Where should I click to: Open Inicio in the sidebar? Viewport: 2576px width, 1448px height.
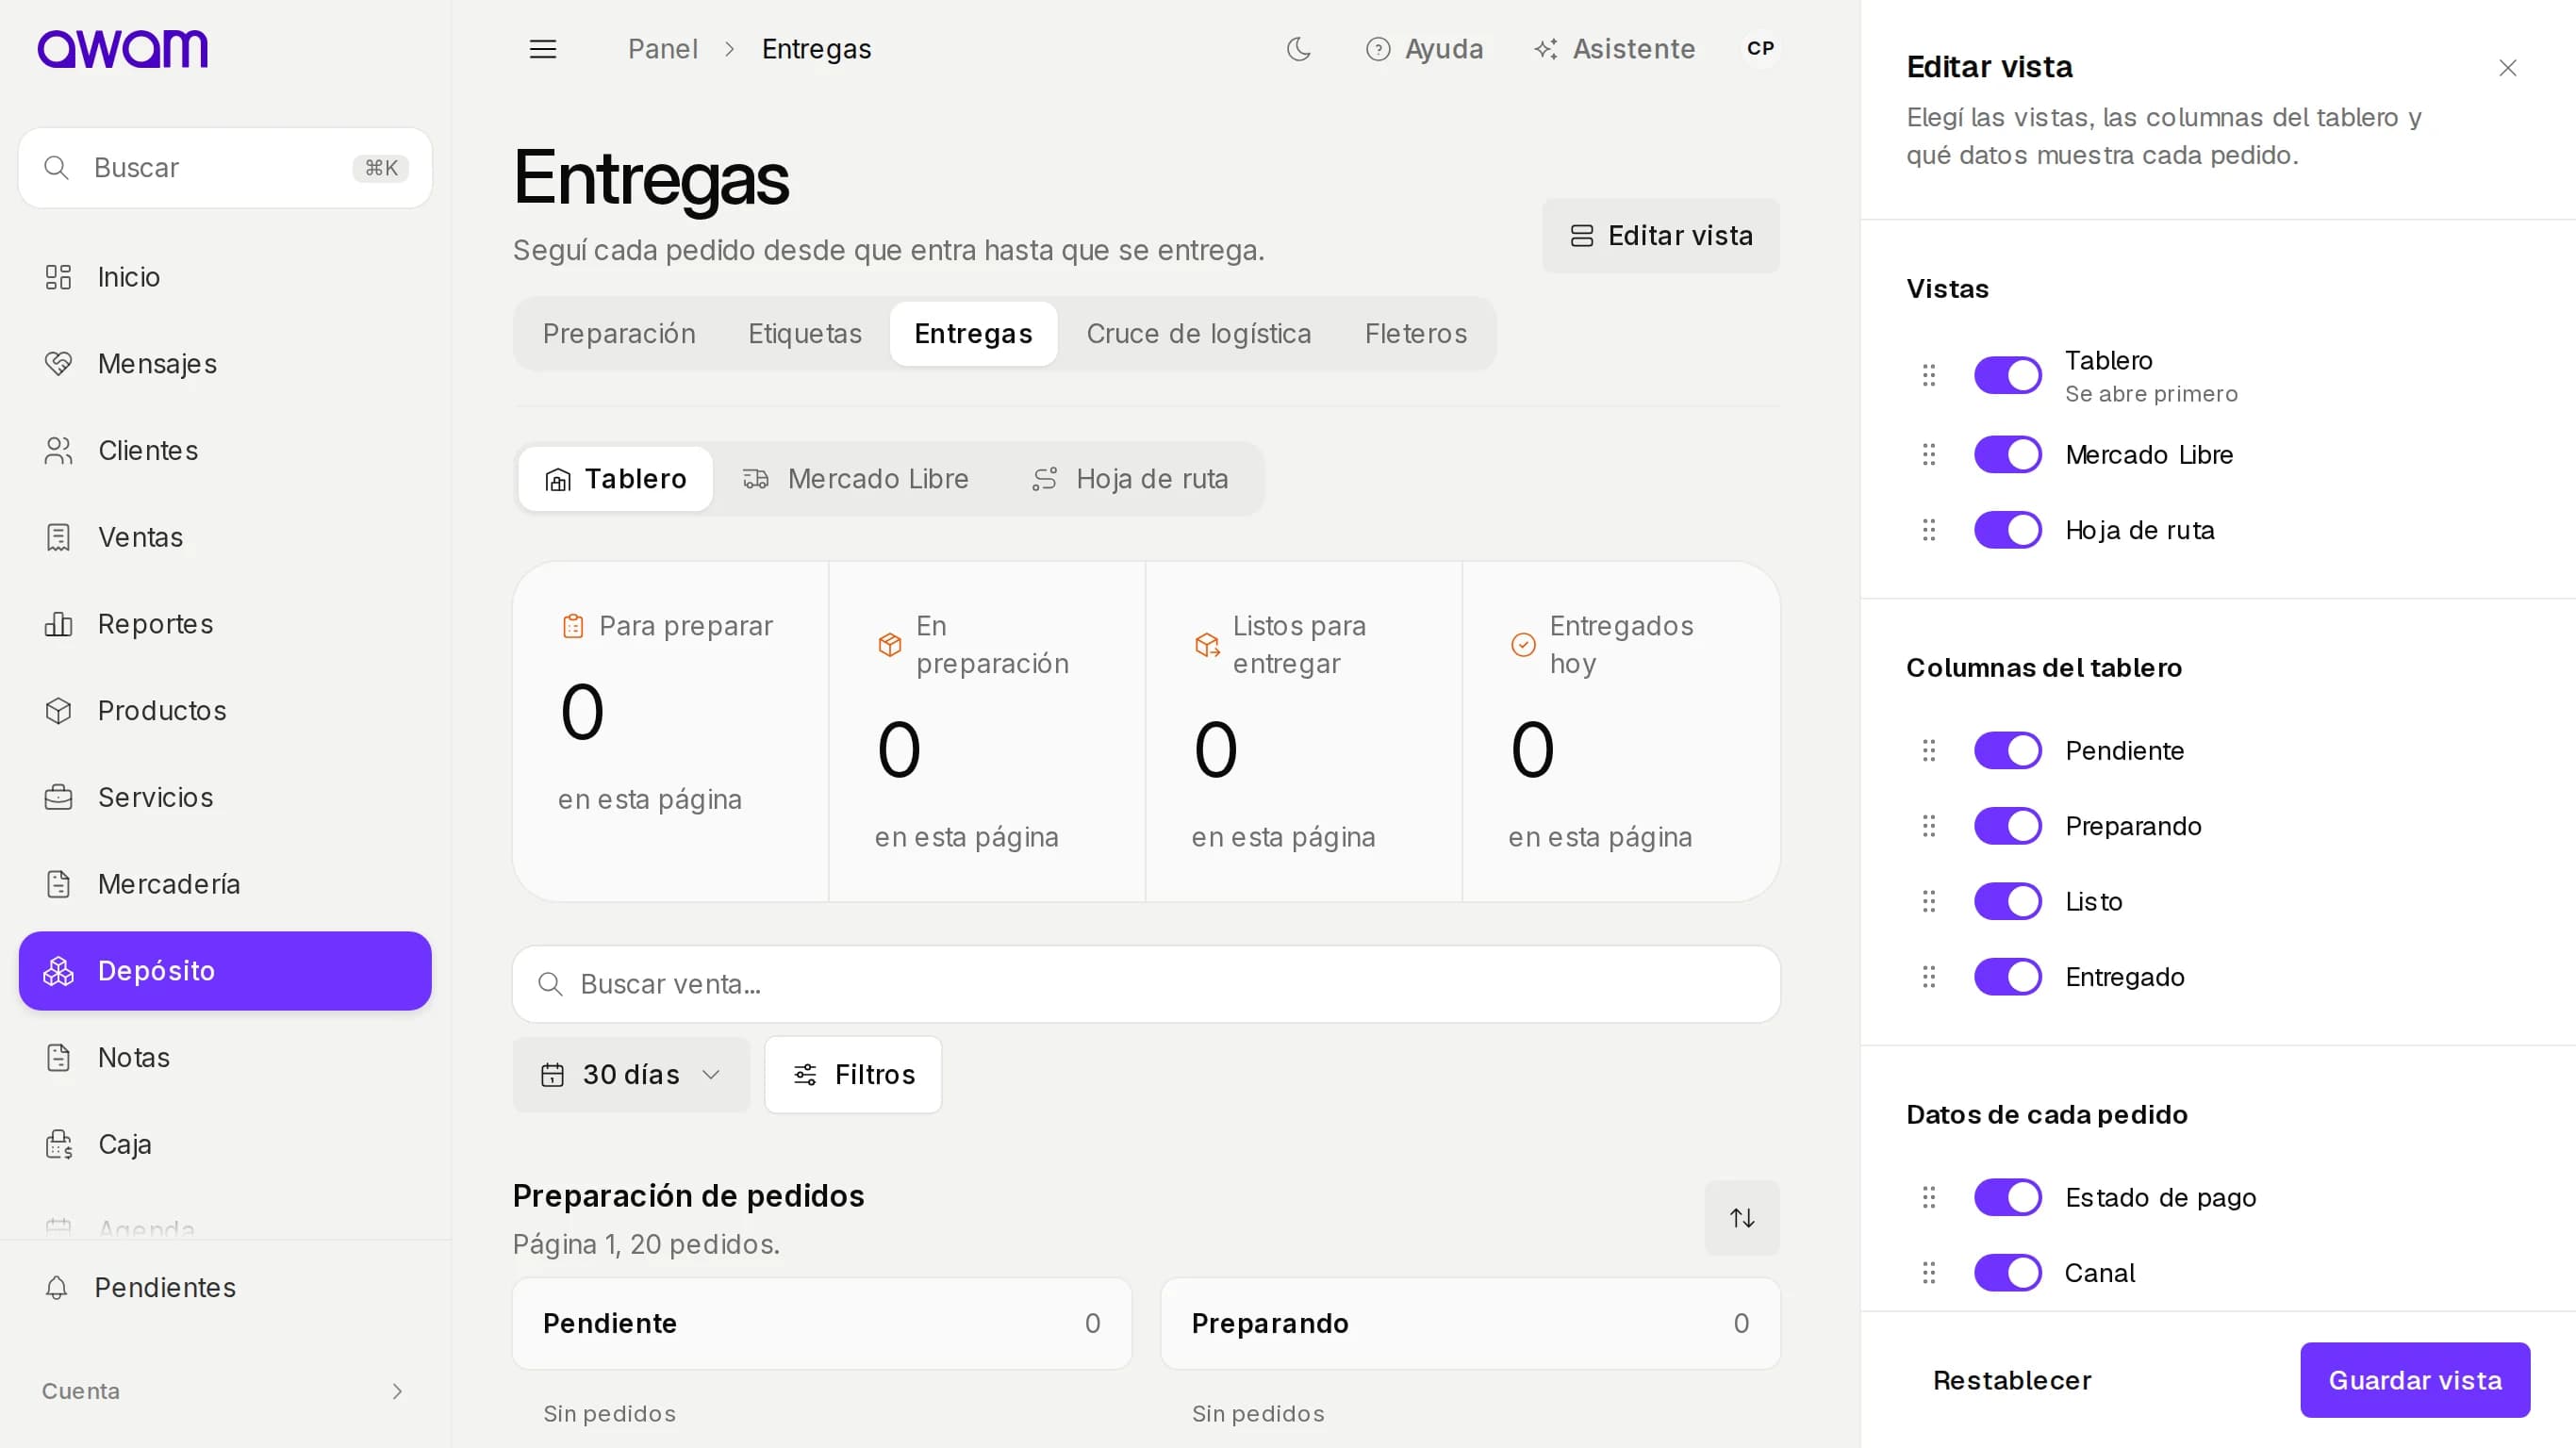(225, 277)
